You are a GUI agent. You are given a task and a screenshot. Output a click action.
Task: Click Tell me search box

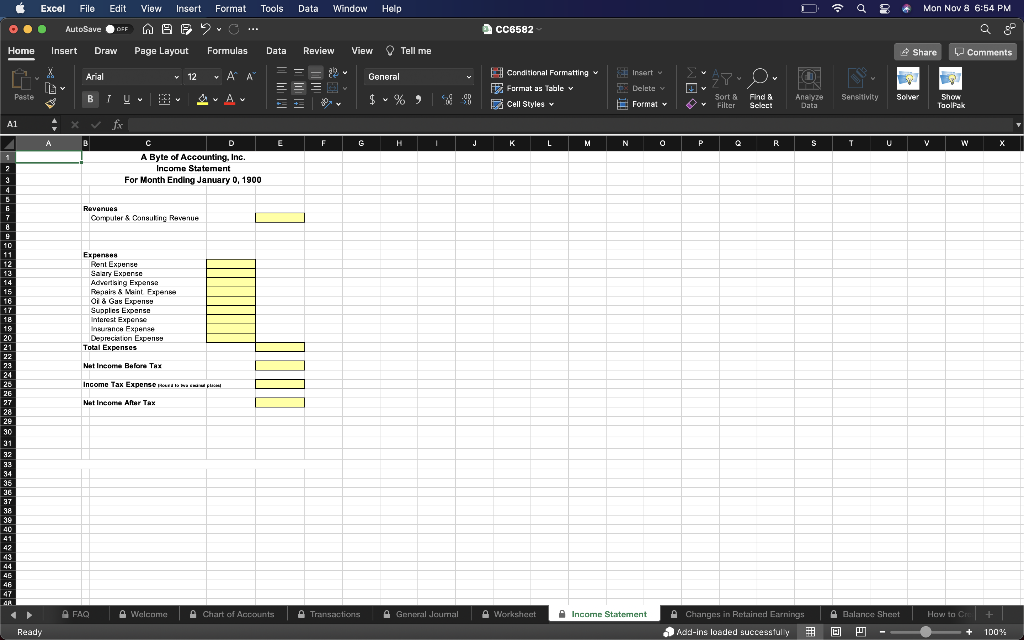[x=409, y=51]
